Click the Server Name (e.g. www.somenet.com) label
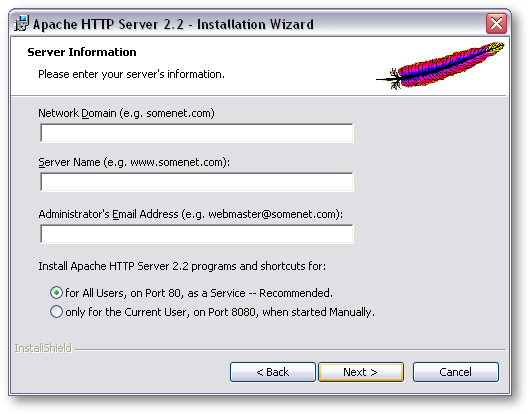The height and width of the screenshot is (414, 530). pyautogui.click(x=134, y=162)
